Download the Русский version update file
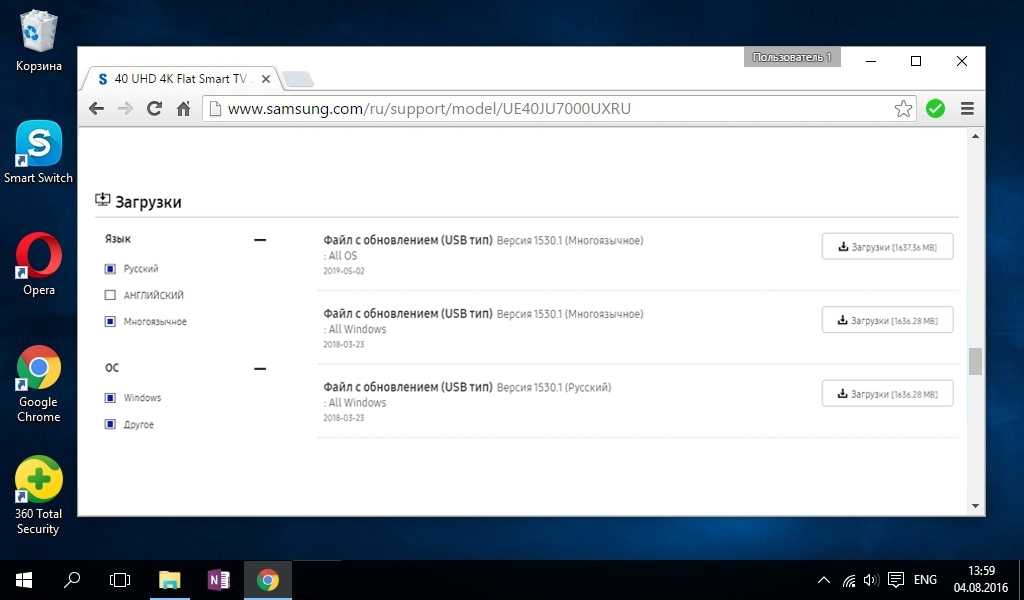 887,394
